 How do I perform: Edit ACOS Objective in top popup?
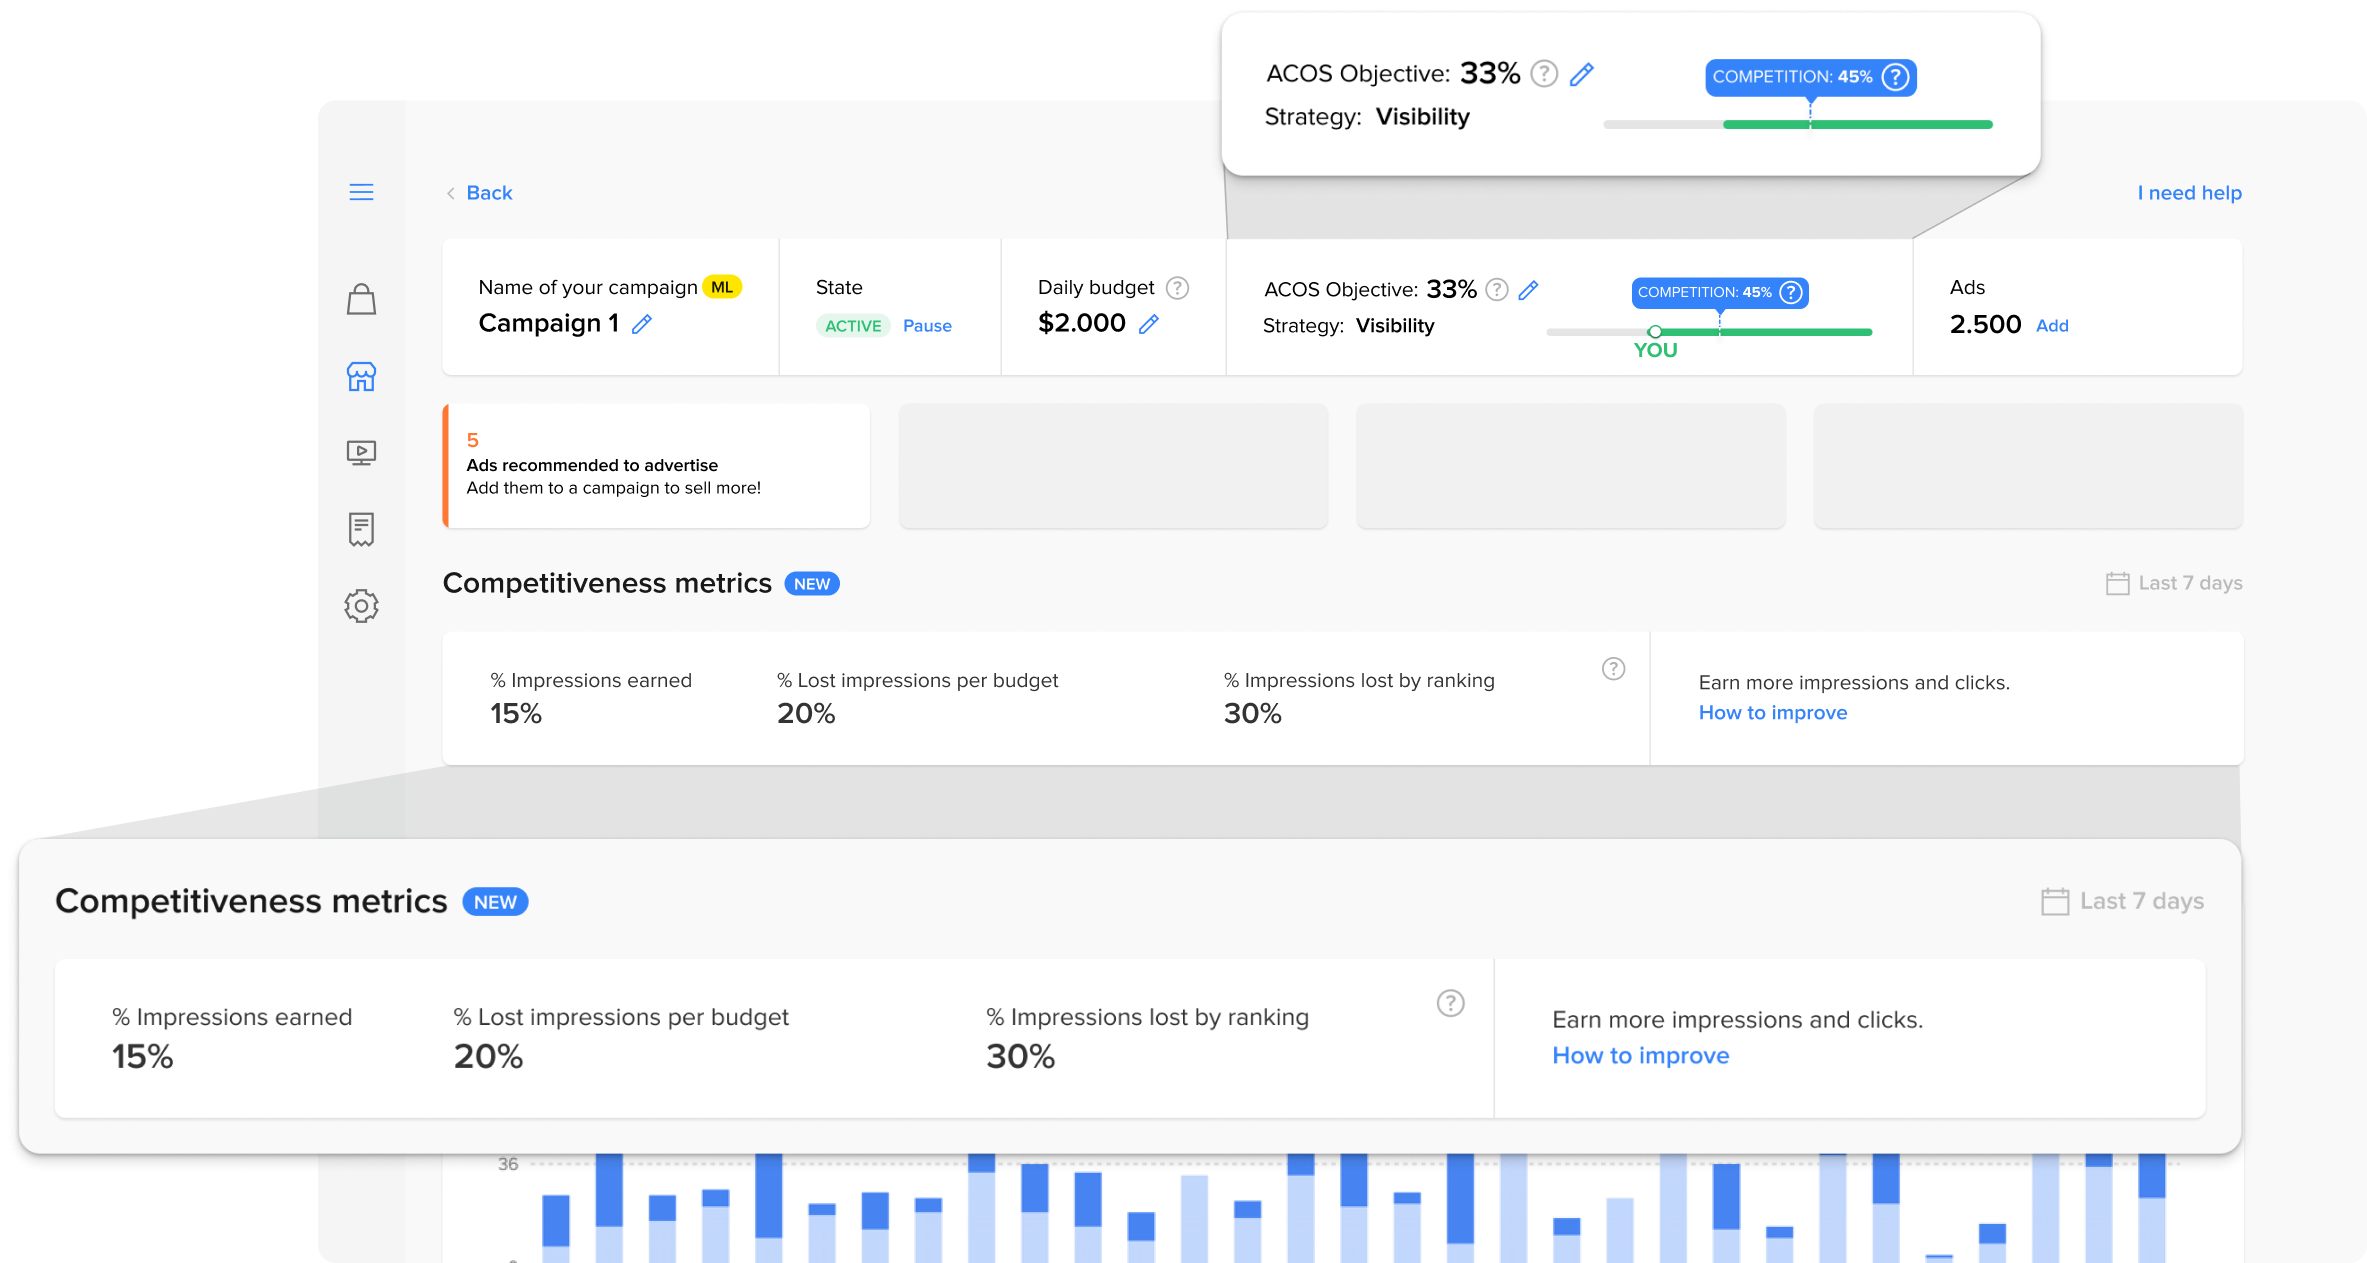[1581, 74]
